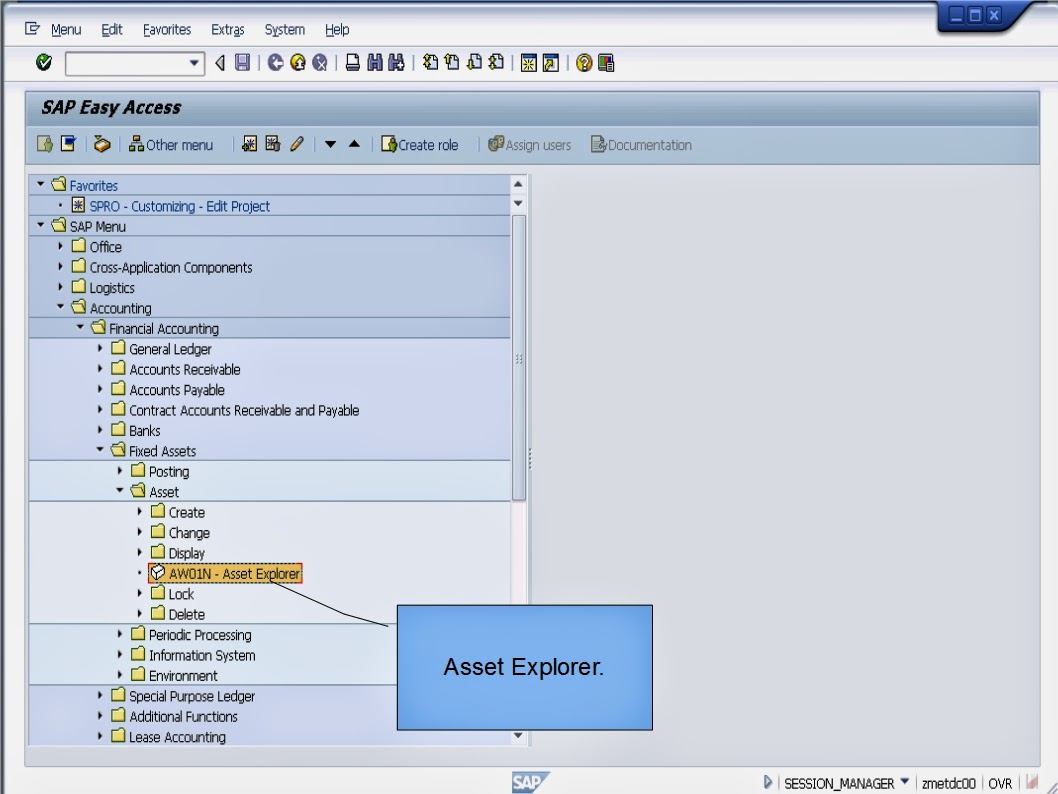This screenshot has width=1058, height=794.
Task: Open the Extras menu
Action: (x=227, y=29)
